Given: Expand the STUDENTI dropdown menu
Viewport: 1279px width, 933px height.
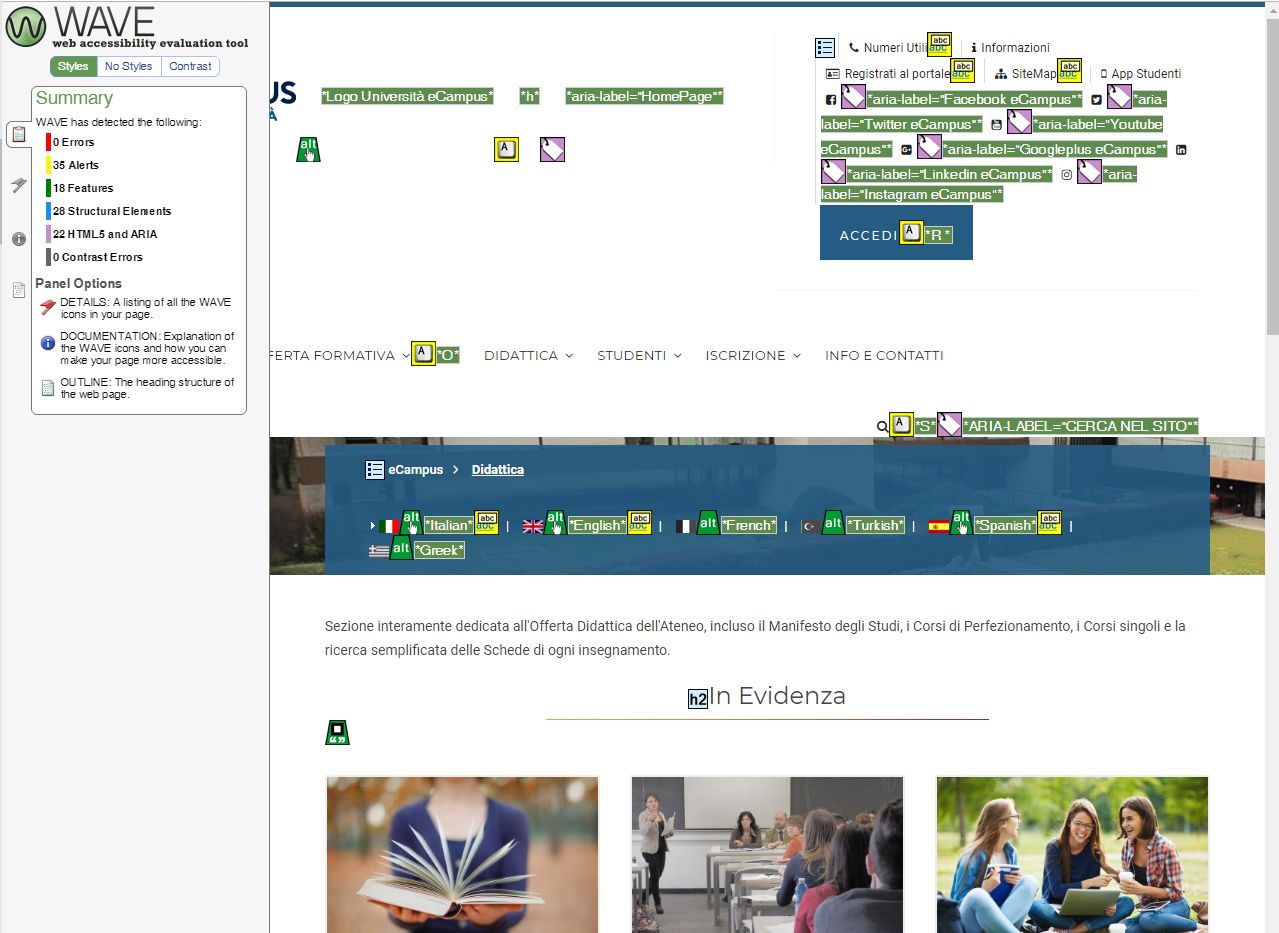Looking at the screenshot, I should 639,355.
